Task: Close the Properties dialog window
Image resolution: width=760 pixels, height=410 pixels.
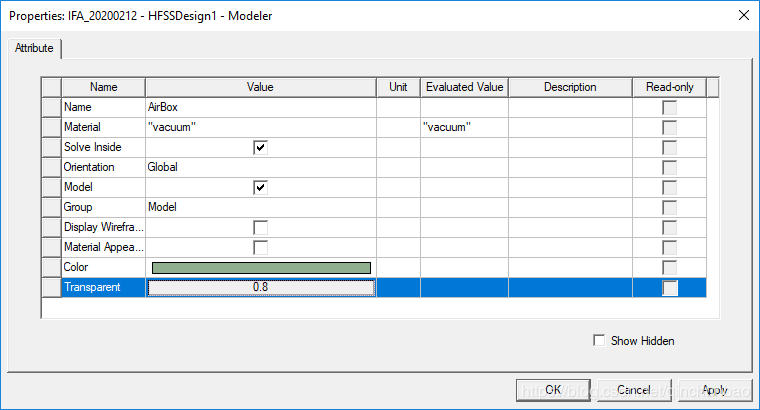Action: tap(744, 15)
